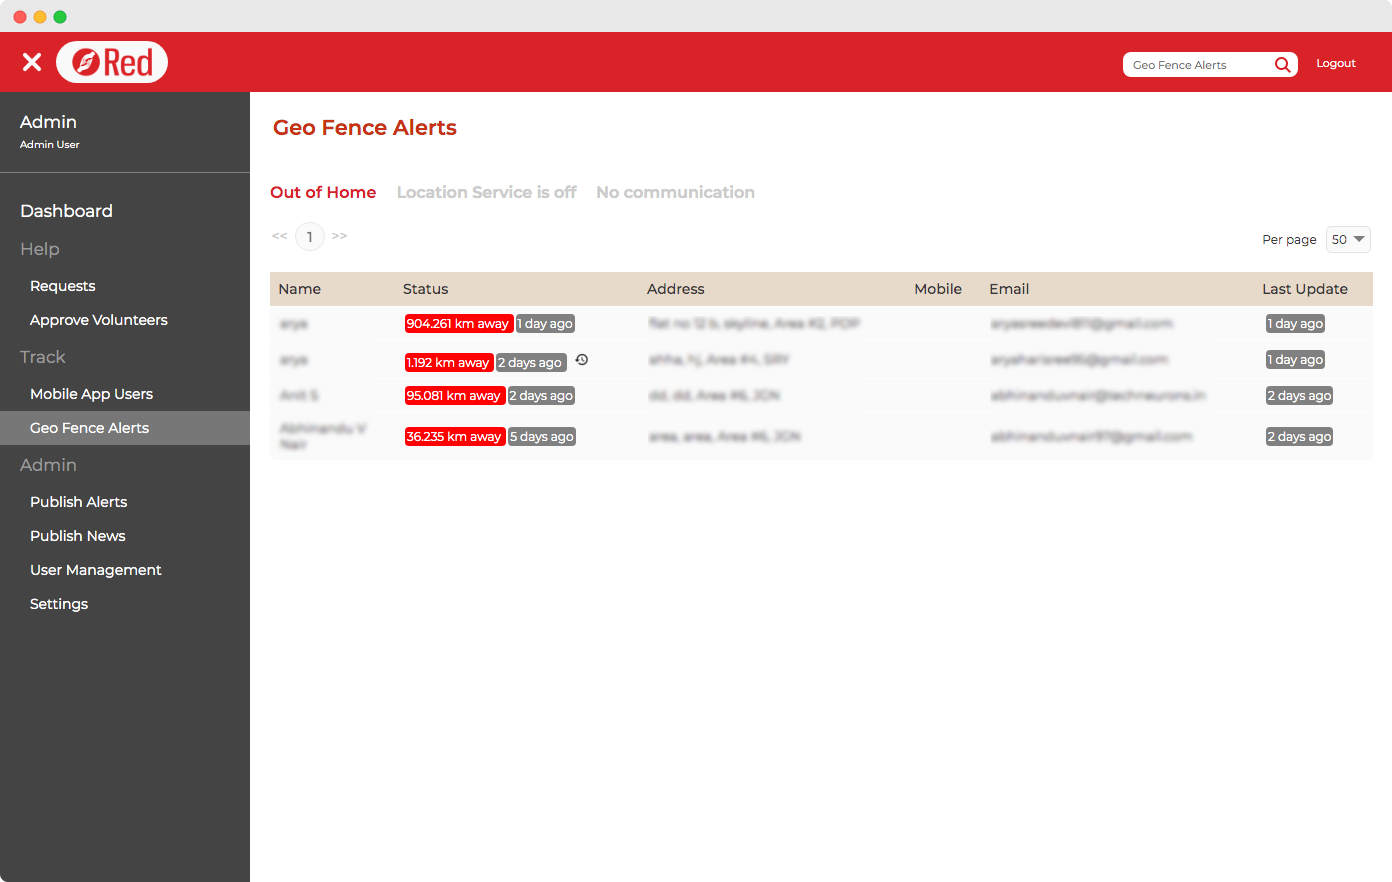Click the search magnifier icon

tap(1282, 65)
